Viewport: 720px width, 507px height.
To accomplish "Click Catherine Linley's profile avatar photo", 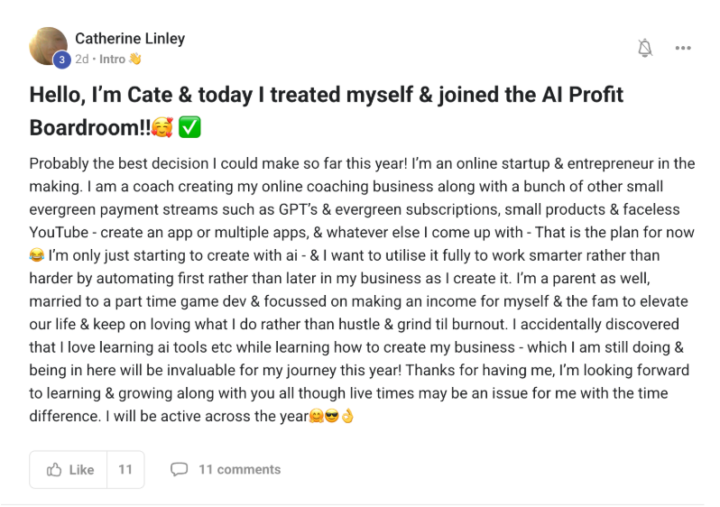I will click(48, 45).
